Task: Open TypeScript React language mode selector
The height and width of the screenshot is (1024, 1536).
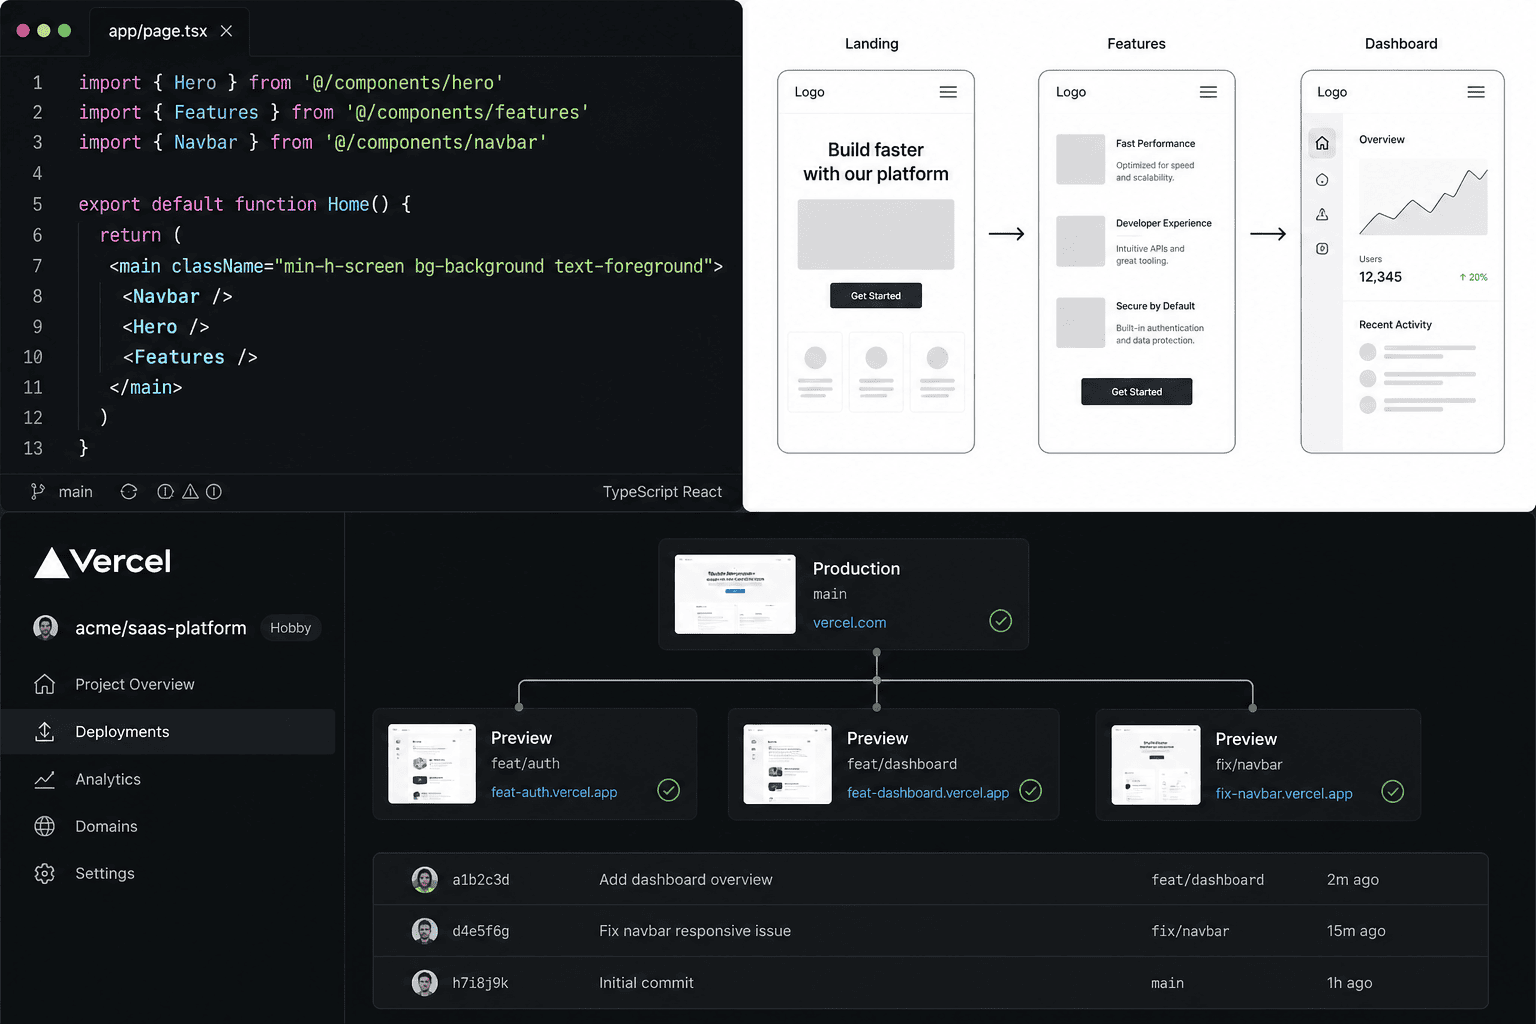Action: 662,492
